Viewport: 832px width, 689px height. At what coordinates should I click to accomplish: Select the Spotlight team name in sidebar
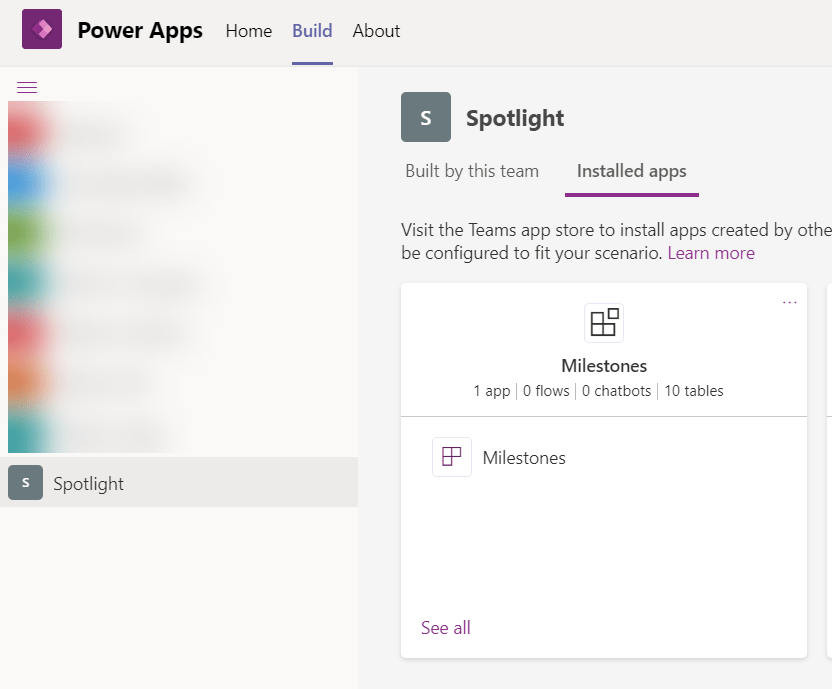pos(89,484)
